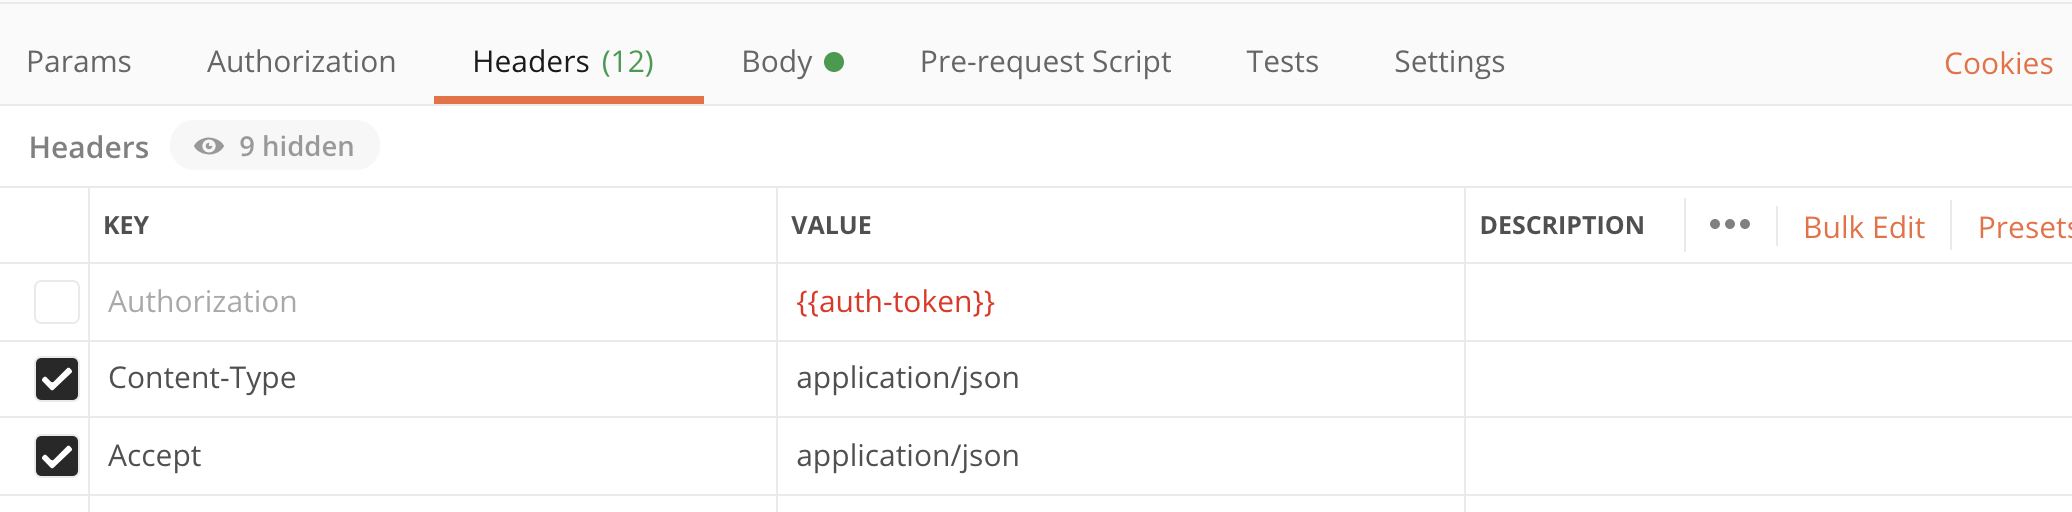Click Bulk Edit for headers
This screenshot has width=2072, height=512.
coord(1863,227)
